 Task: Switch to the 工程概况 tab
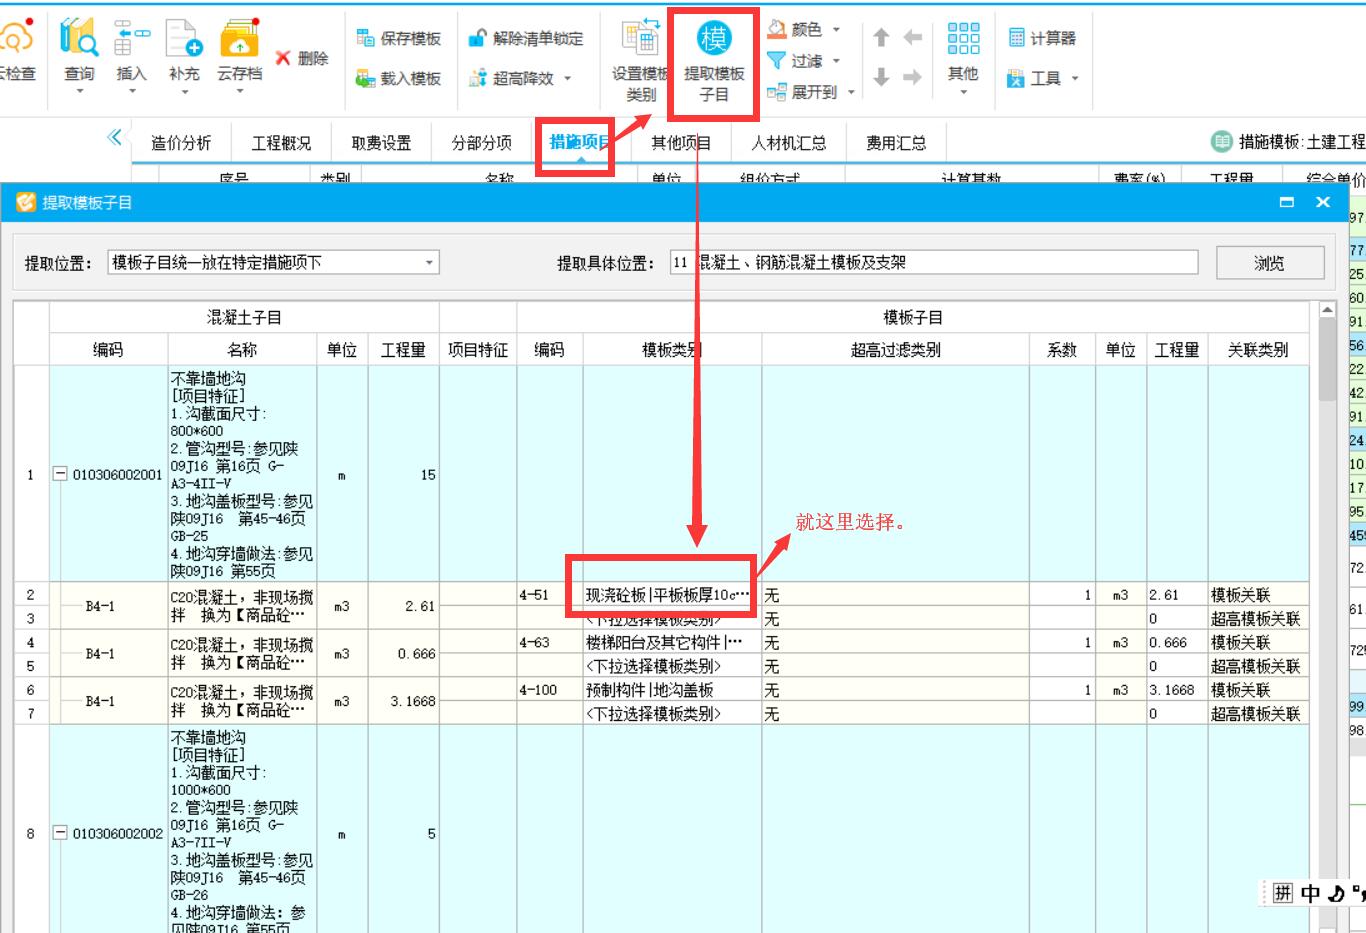281,143
